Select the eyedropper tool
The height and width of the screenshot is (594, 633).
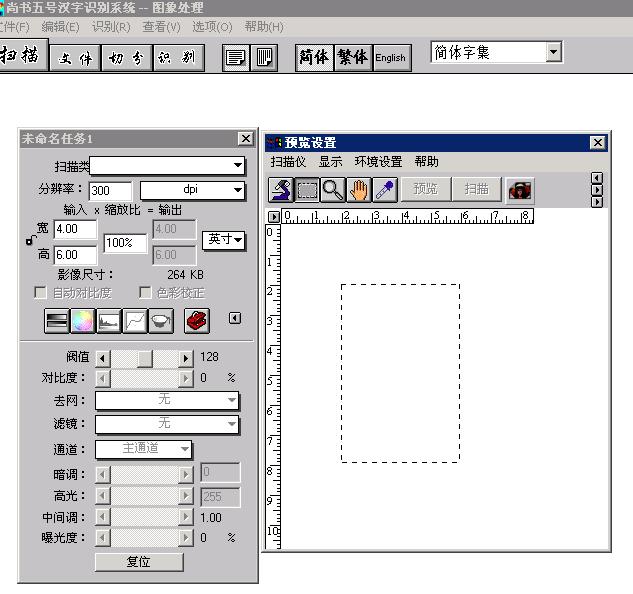pyautogui.click(x=385, y=189)
